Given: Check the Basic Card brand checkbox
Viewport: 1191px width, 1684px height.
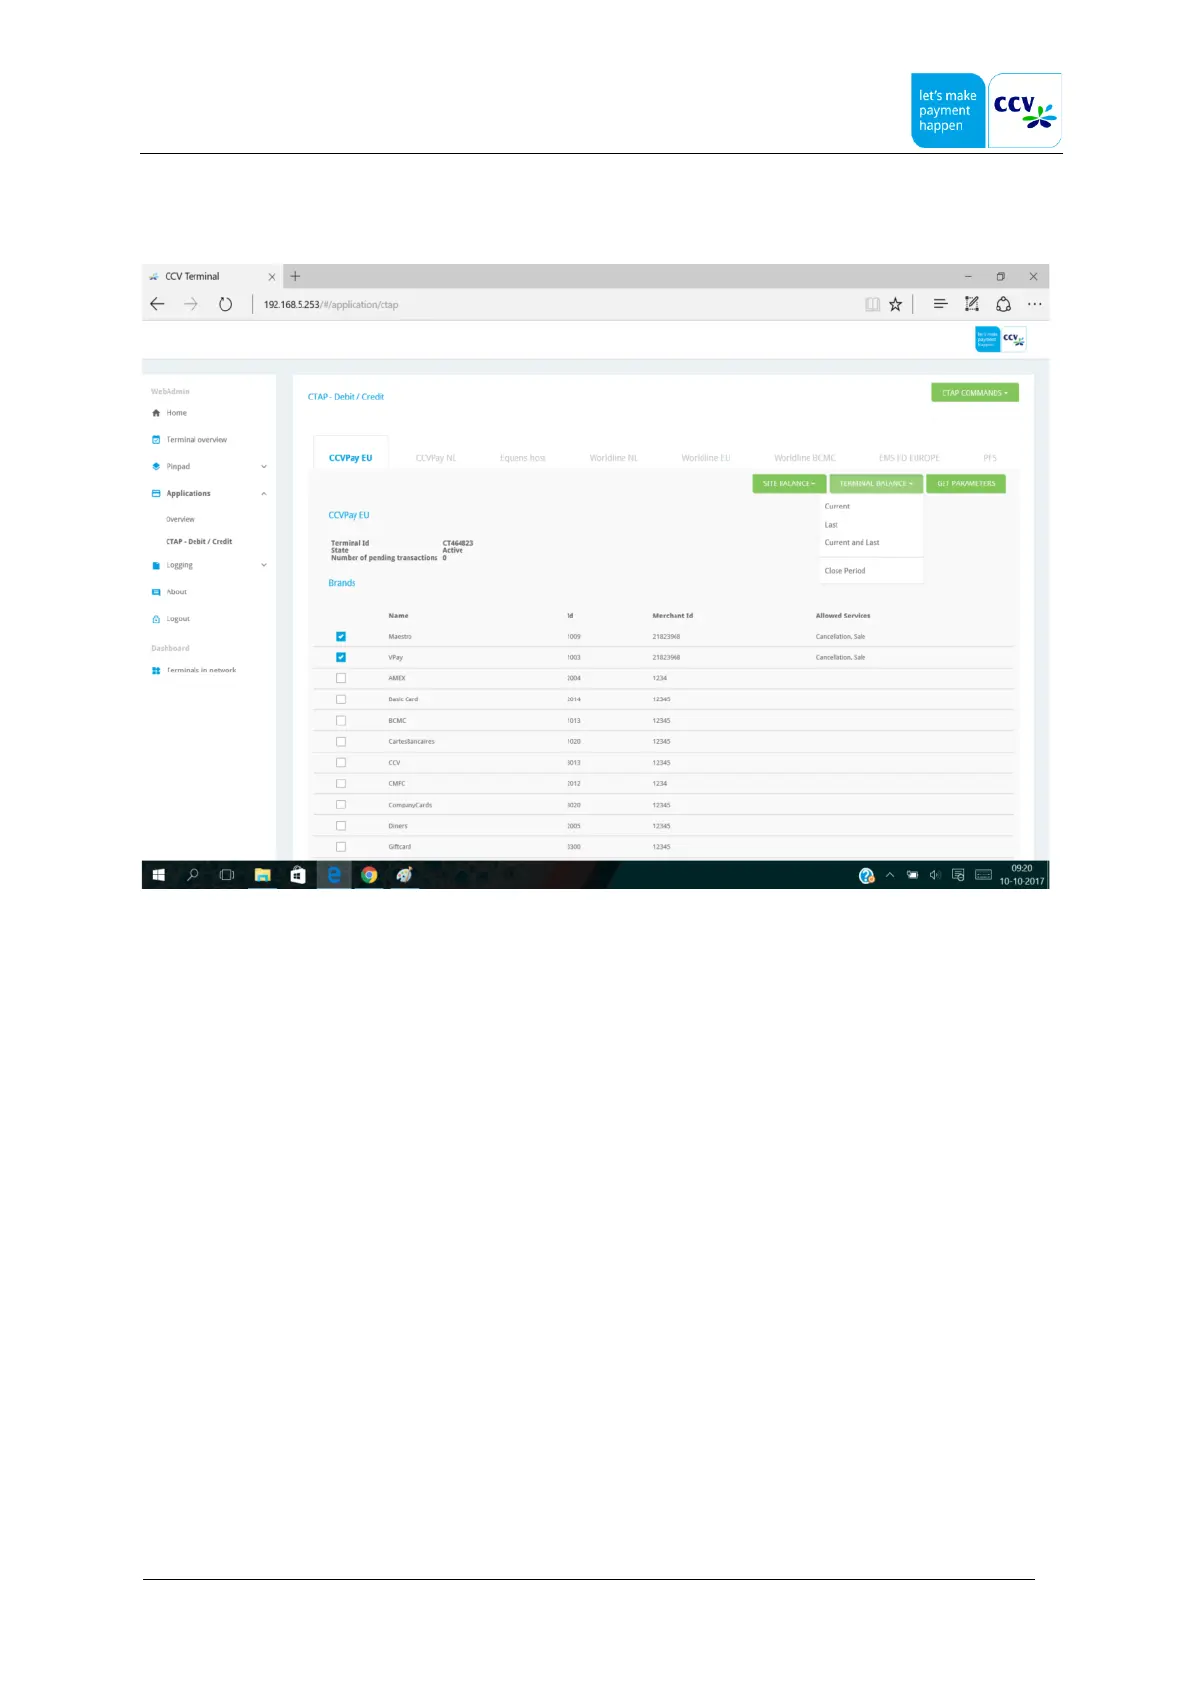Looking at the screenshot, I should (x=341, y=700).
